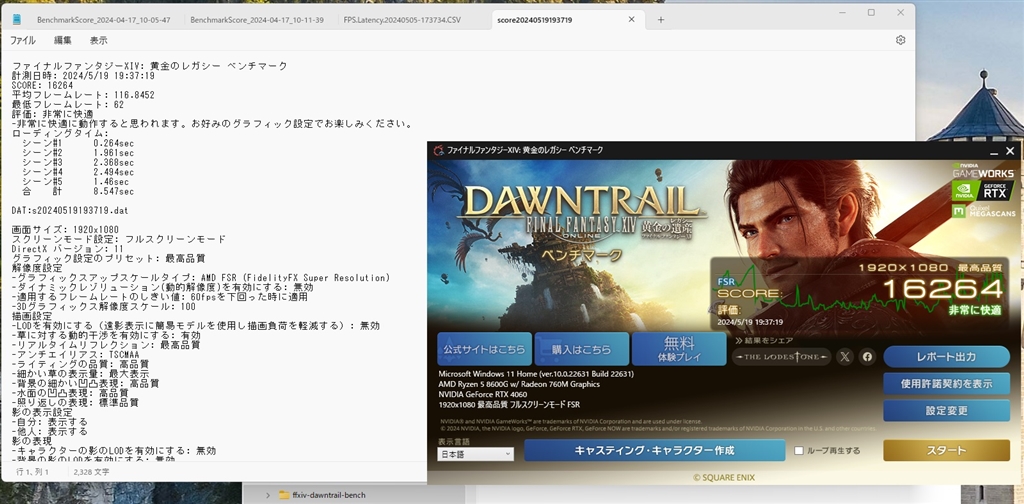Click the スタート button

click(946, 450)
